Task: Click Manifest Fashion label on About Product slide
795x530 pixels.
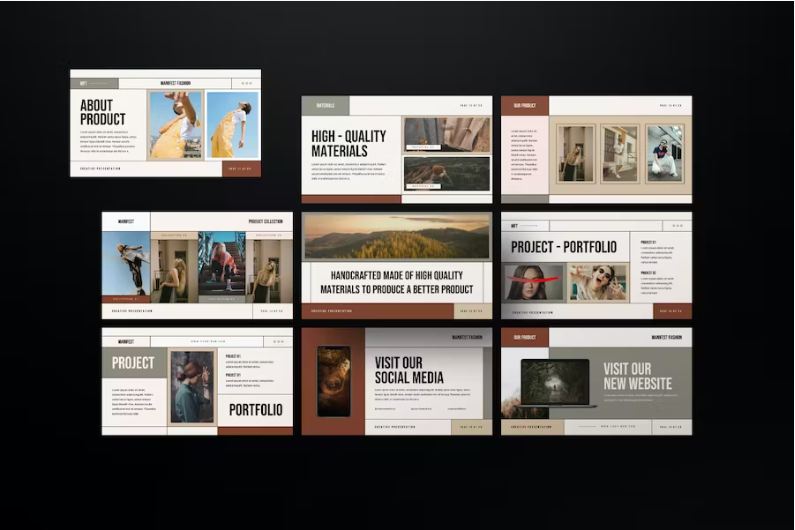Action: (175, 83)
